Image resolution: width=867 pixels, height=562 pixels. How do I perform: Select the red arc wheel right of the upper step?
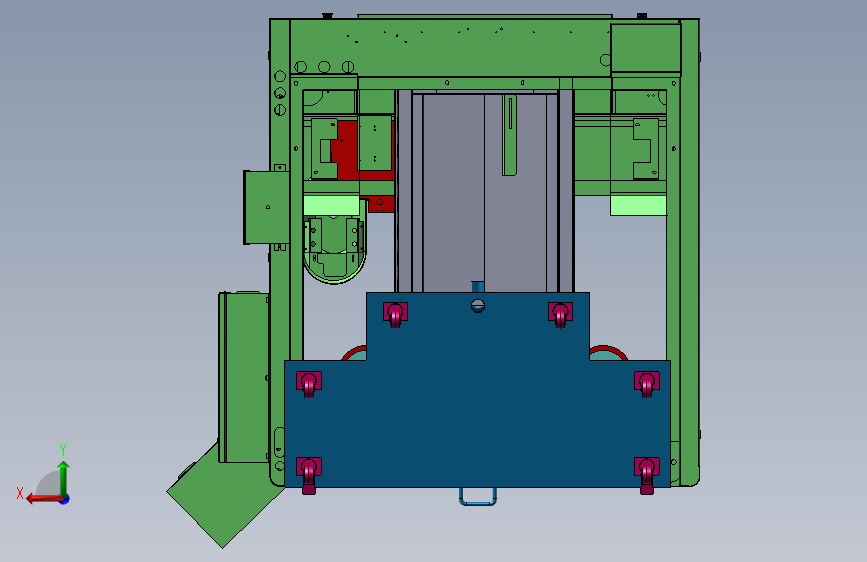click(x=608, y=353)
